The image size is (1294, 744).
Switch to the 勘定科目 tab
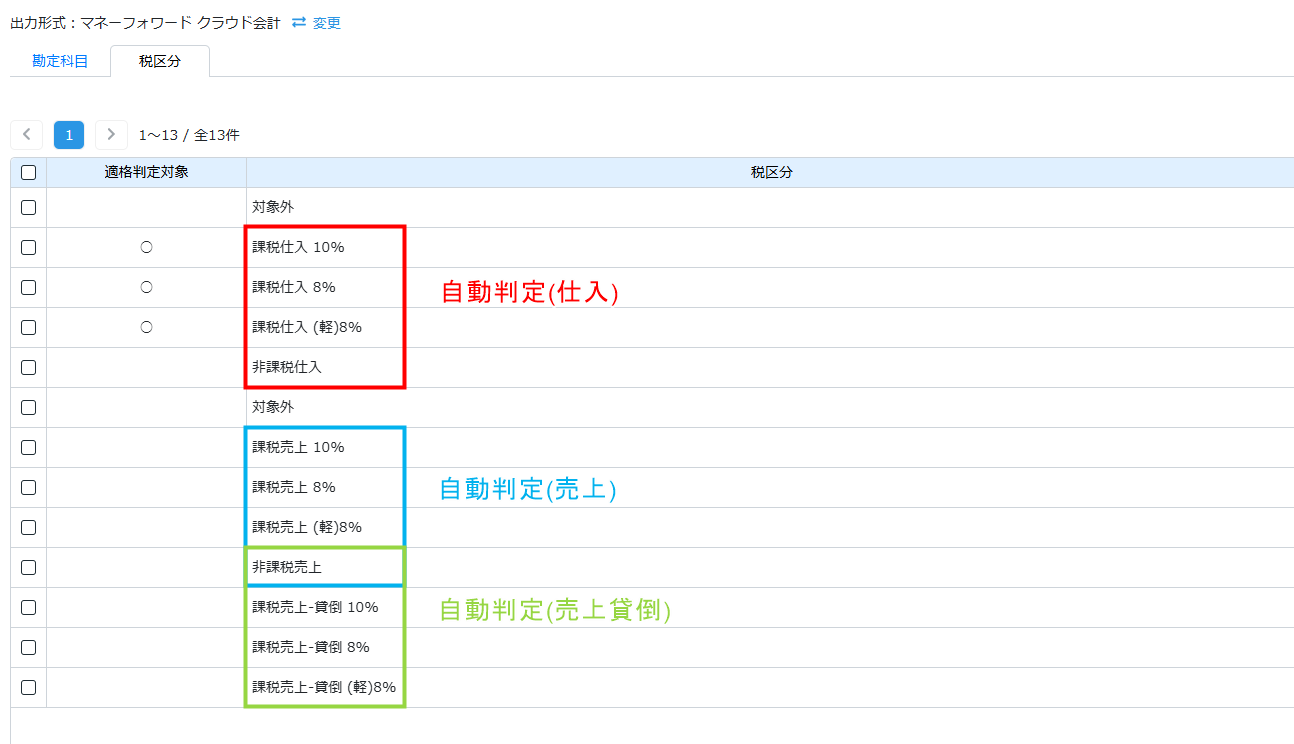point(60,61)
